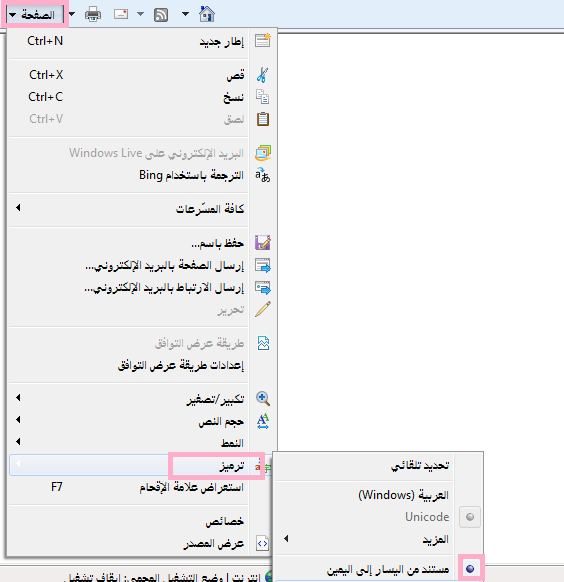The image size is (564, 582).
Task: Go to the Home page icon
Action: [x=207, y=14]
